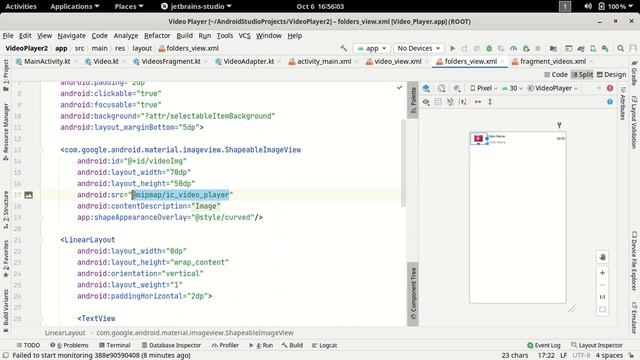The height and width of the screenshot is (360, 640).
Task: Open the Gradle side tool window
Action: click(634, 72)
